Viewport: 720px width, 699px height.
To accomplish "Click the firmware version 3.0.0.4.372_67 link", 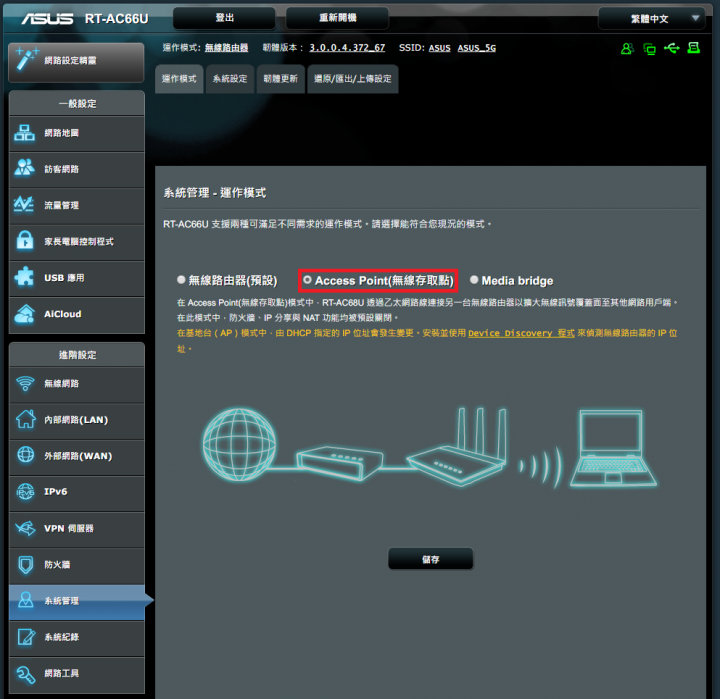I will tap(347, 48).
